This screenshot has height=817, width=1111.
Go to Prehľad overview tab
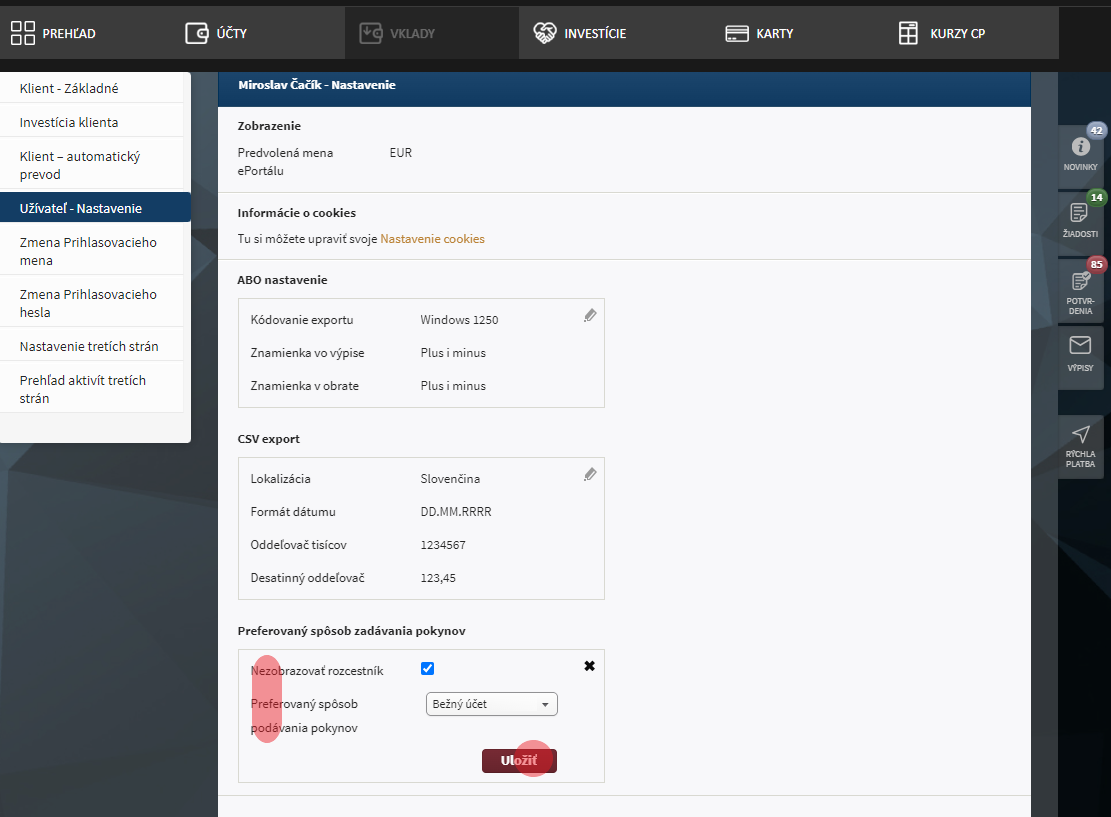pyautogui.click(x=54, y=33)
